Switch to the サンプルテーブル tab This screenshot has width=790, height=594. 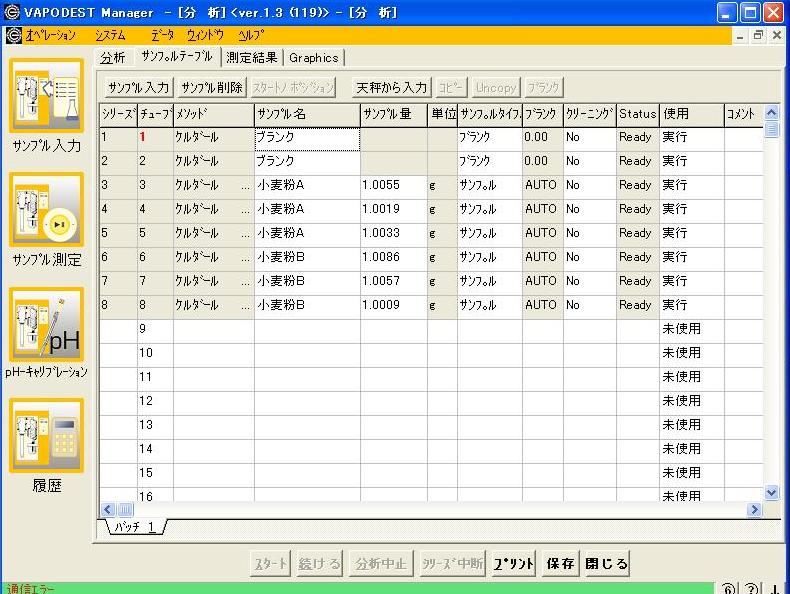click(x=177, y=57)
